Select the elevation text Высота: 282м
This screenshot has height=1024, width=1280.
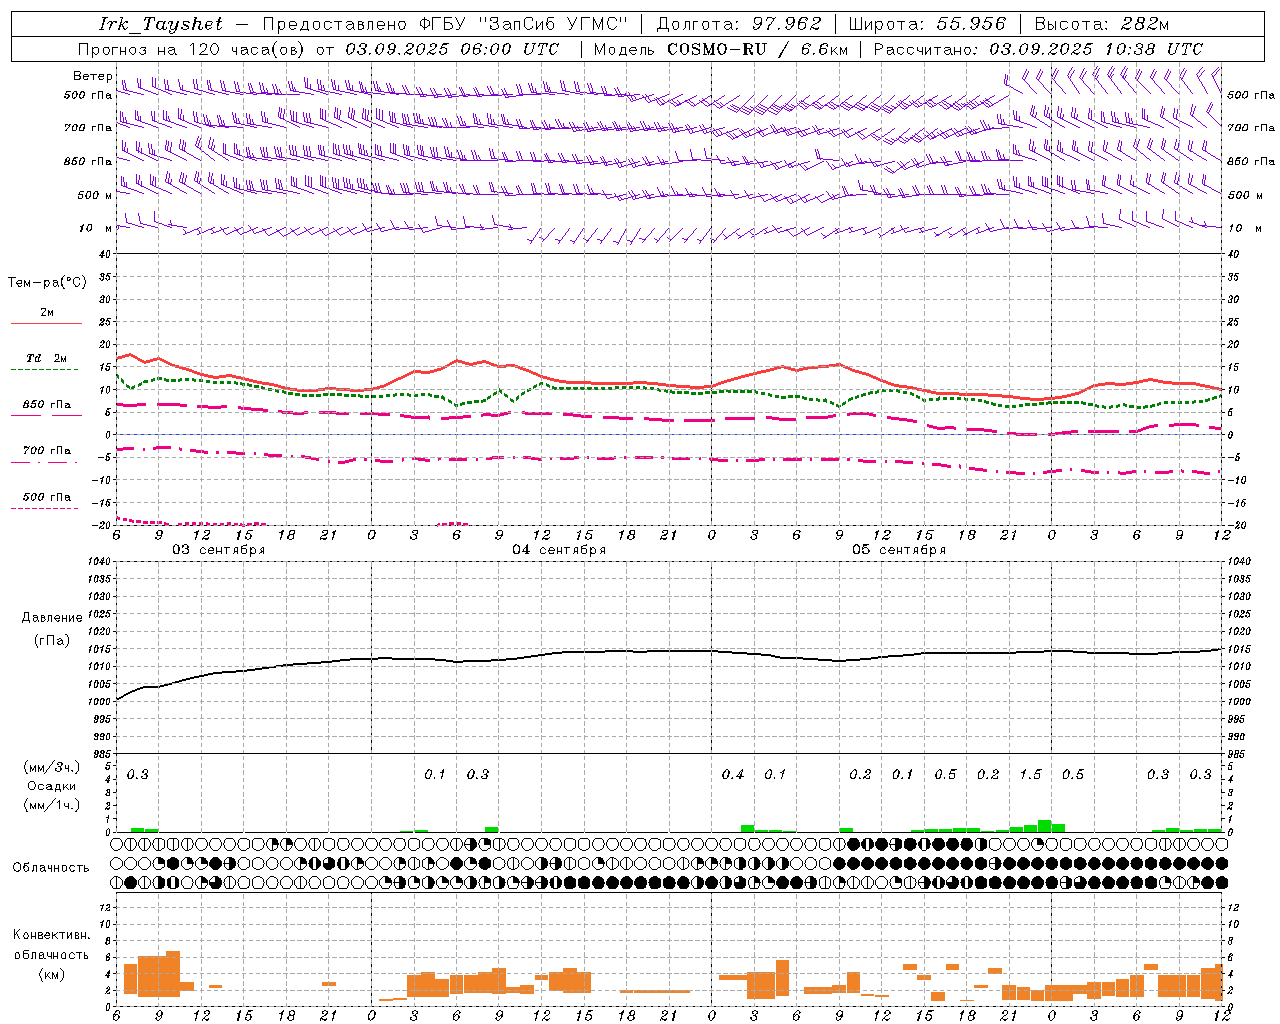coord(1102,24)
